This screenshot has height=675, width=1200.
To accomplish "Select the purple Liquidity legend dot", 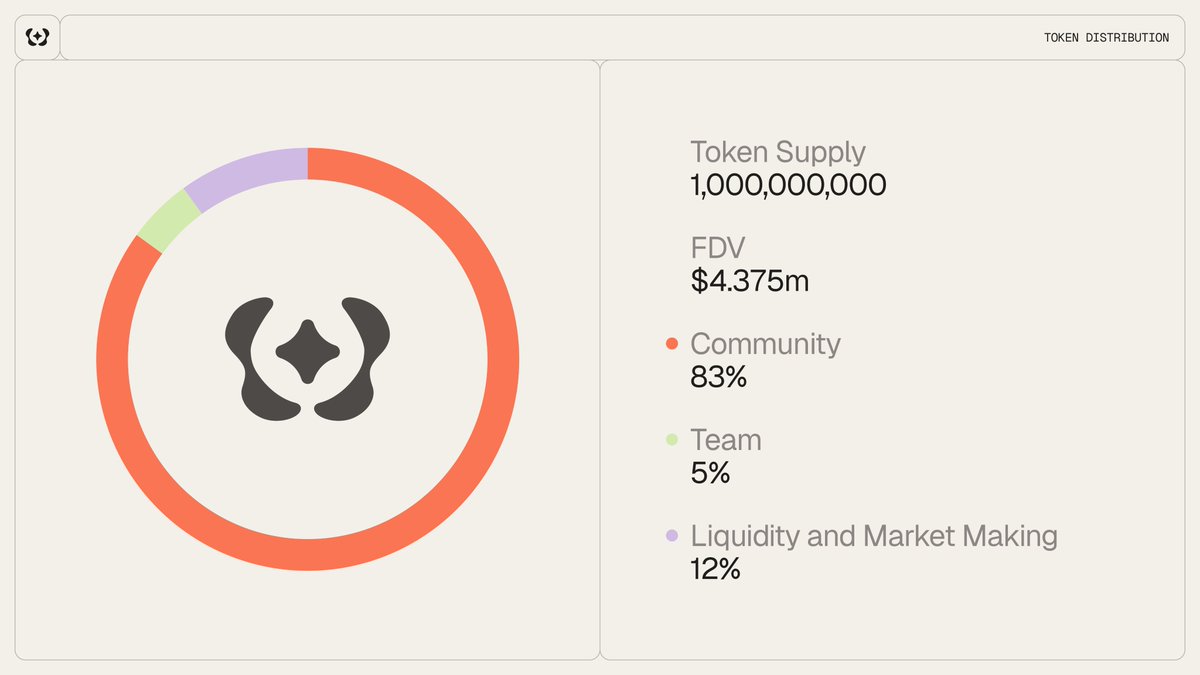I will [x=672, y=536].
